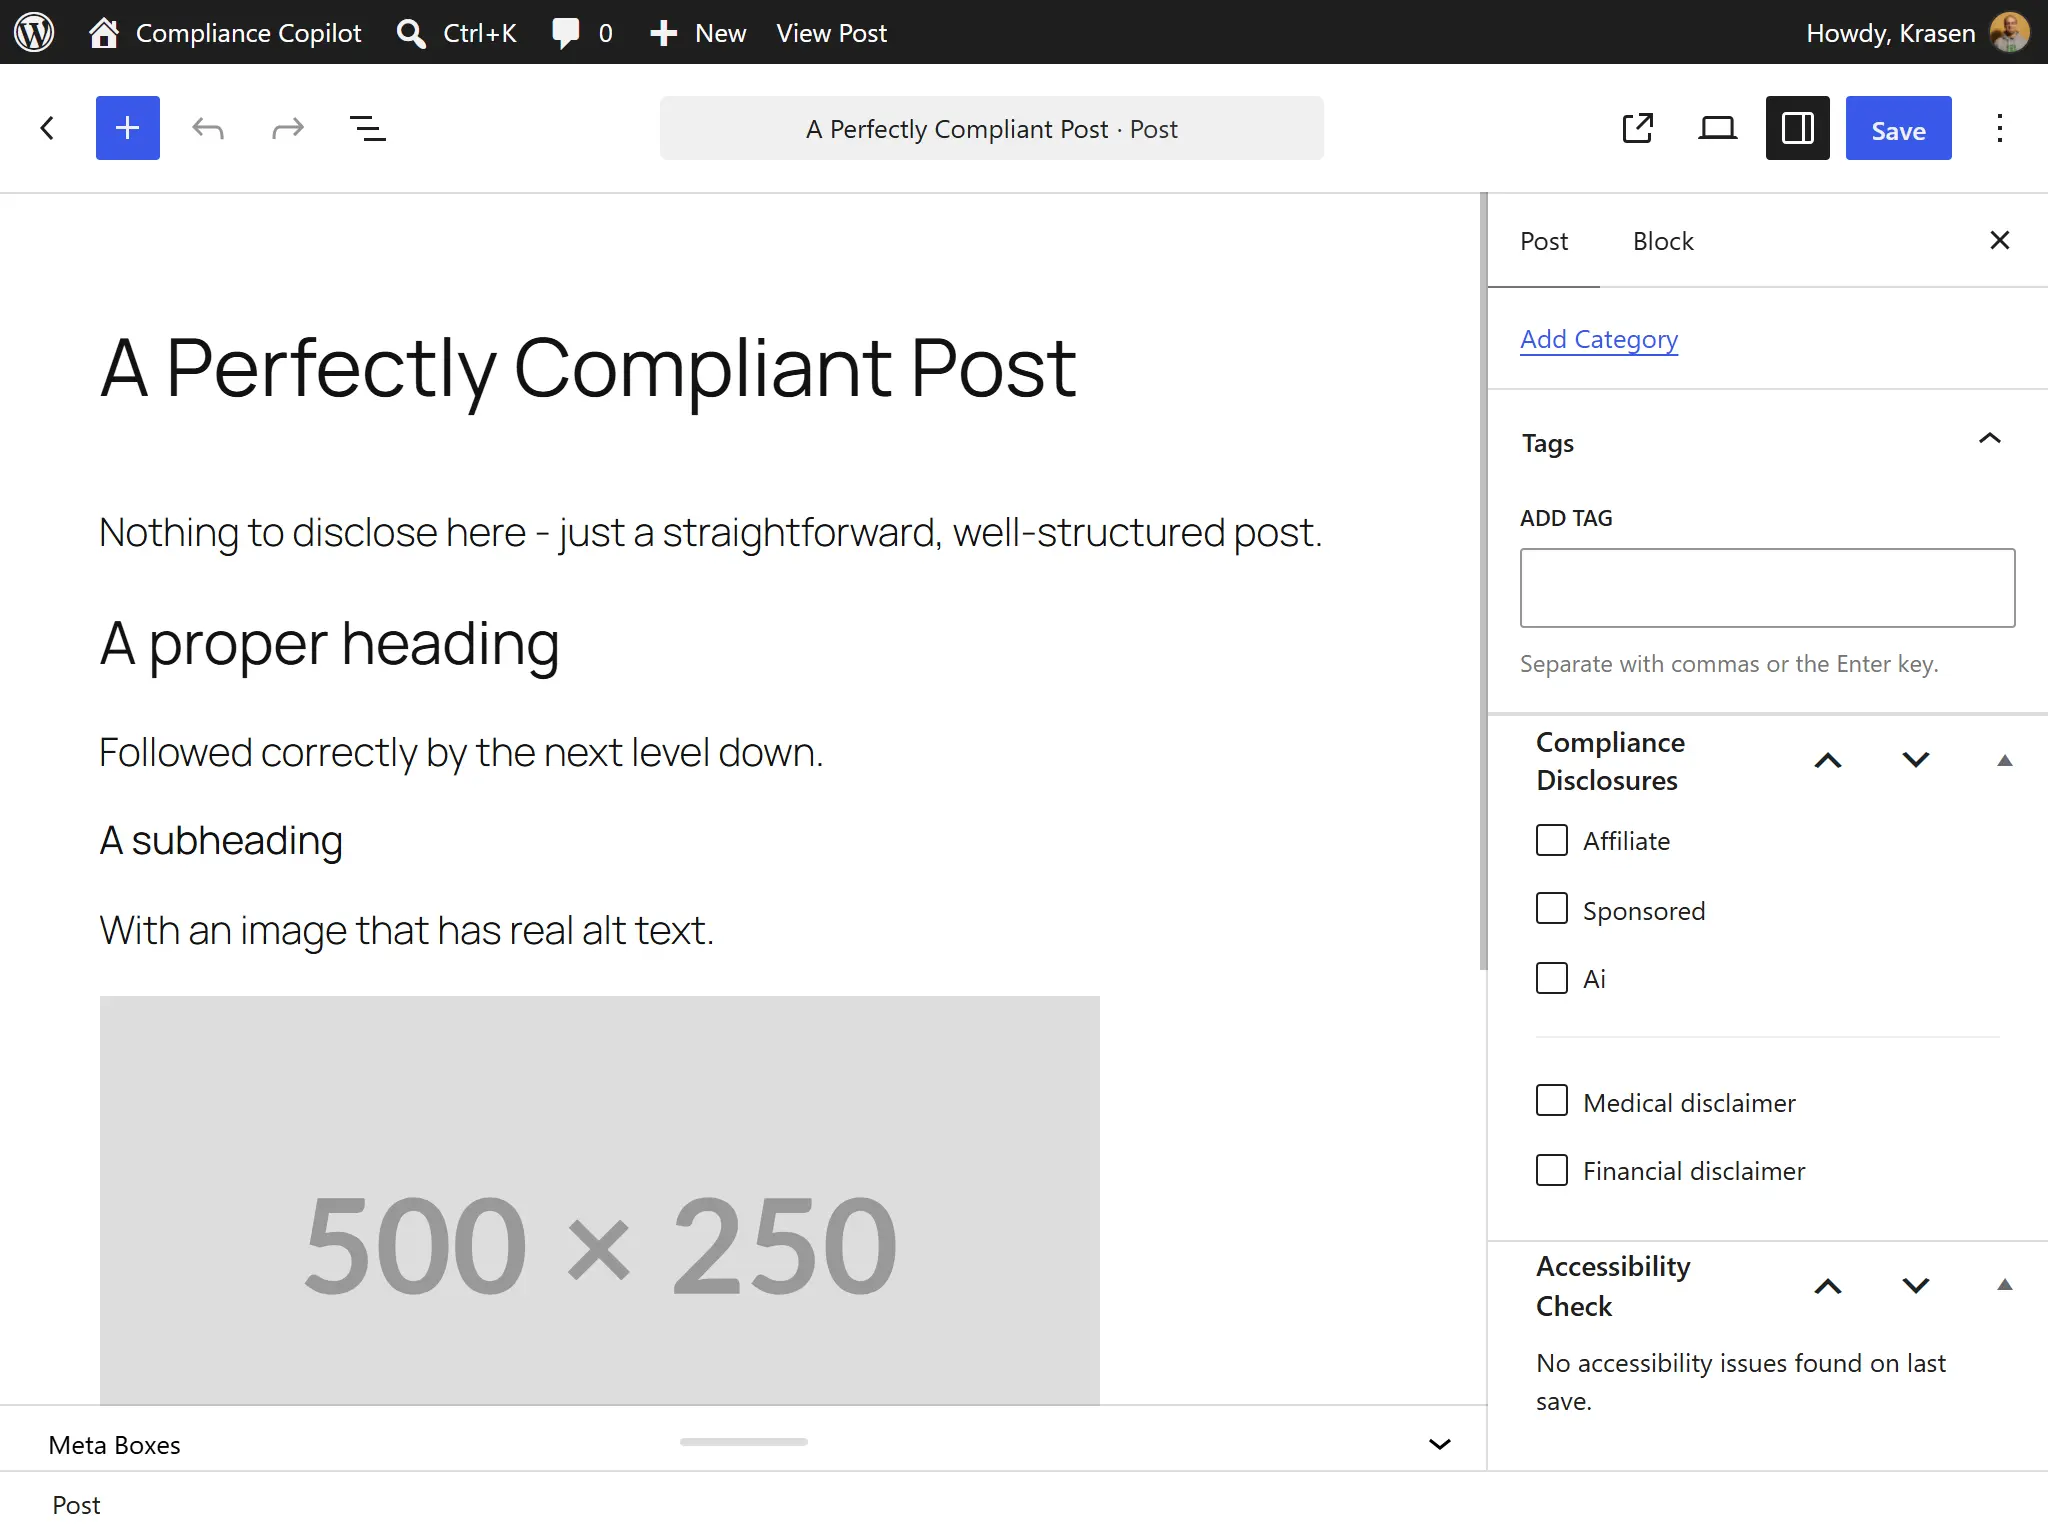Click the New plus item in admin bar
The image size is (2048, 1536).
click(697, 32)
